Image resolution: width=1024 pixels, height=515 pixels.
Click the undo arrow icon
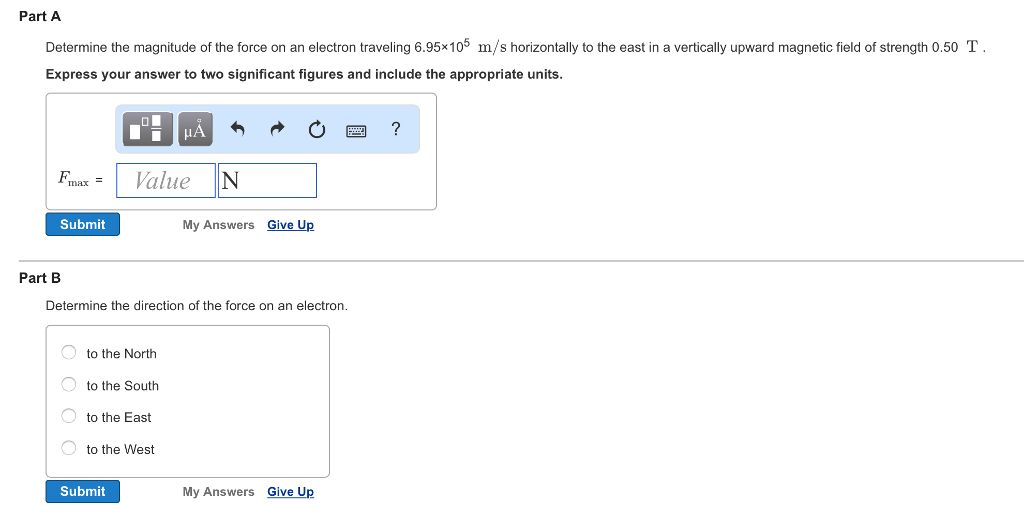pyautogui.click(x=238, y=129)
